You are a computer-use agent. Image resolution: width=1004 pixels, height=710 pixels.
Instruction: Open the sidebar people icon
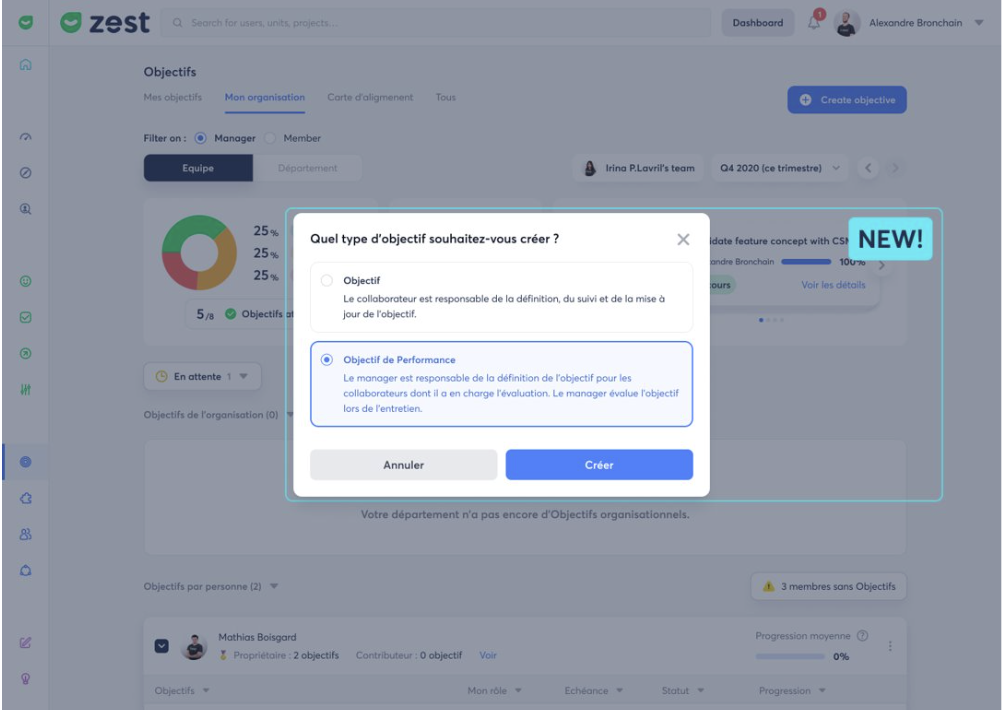coord(26,534)
